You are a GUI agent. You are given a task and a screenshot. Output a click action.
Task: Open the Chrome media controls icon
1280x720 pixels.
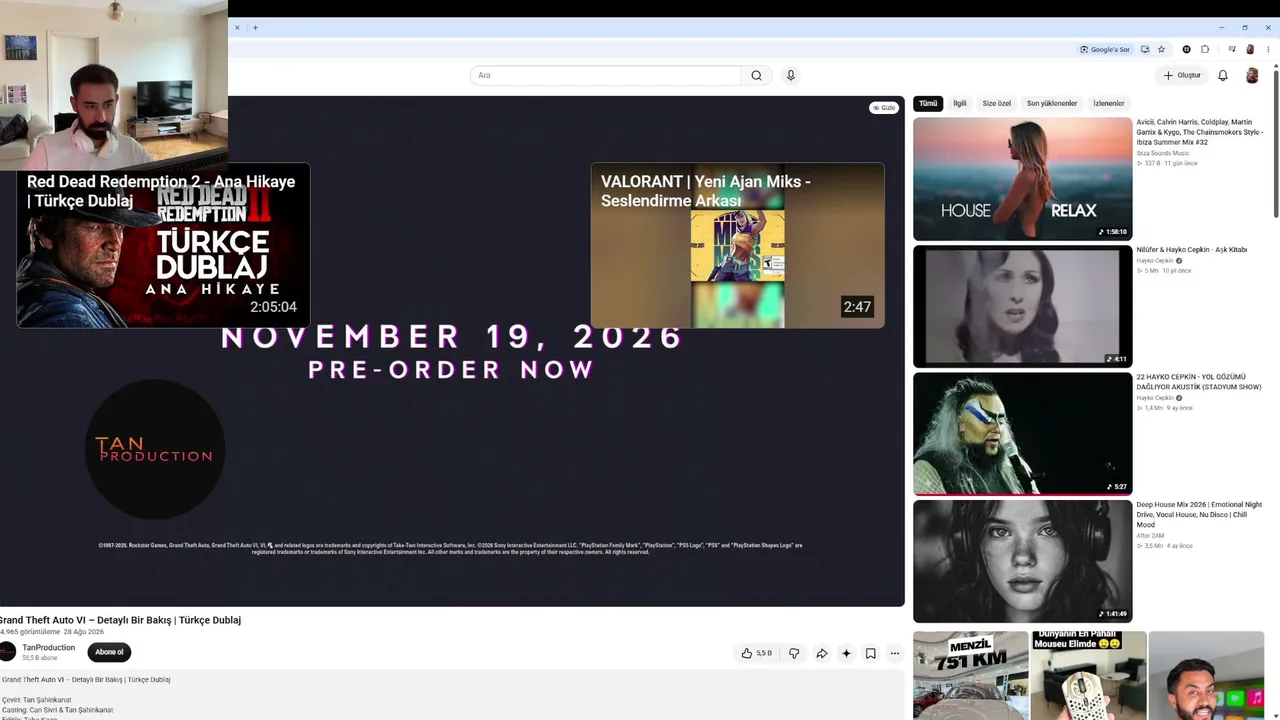(x=1232, y=49)
